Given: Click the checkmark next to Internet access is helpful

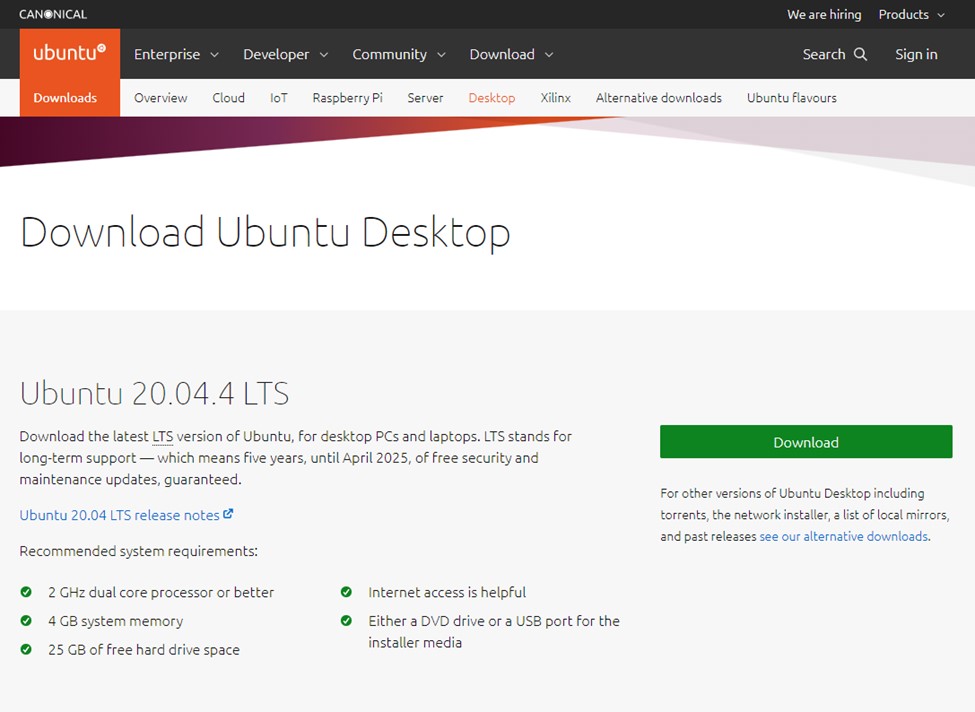Looking at the screenshot, I should click(346, 592).
